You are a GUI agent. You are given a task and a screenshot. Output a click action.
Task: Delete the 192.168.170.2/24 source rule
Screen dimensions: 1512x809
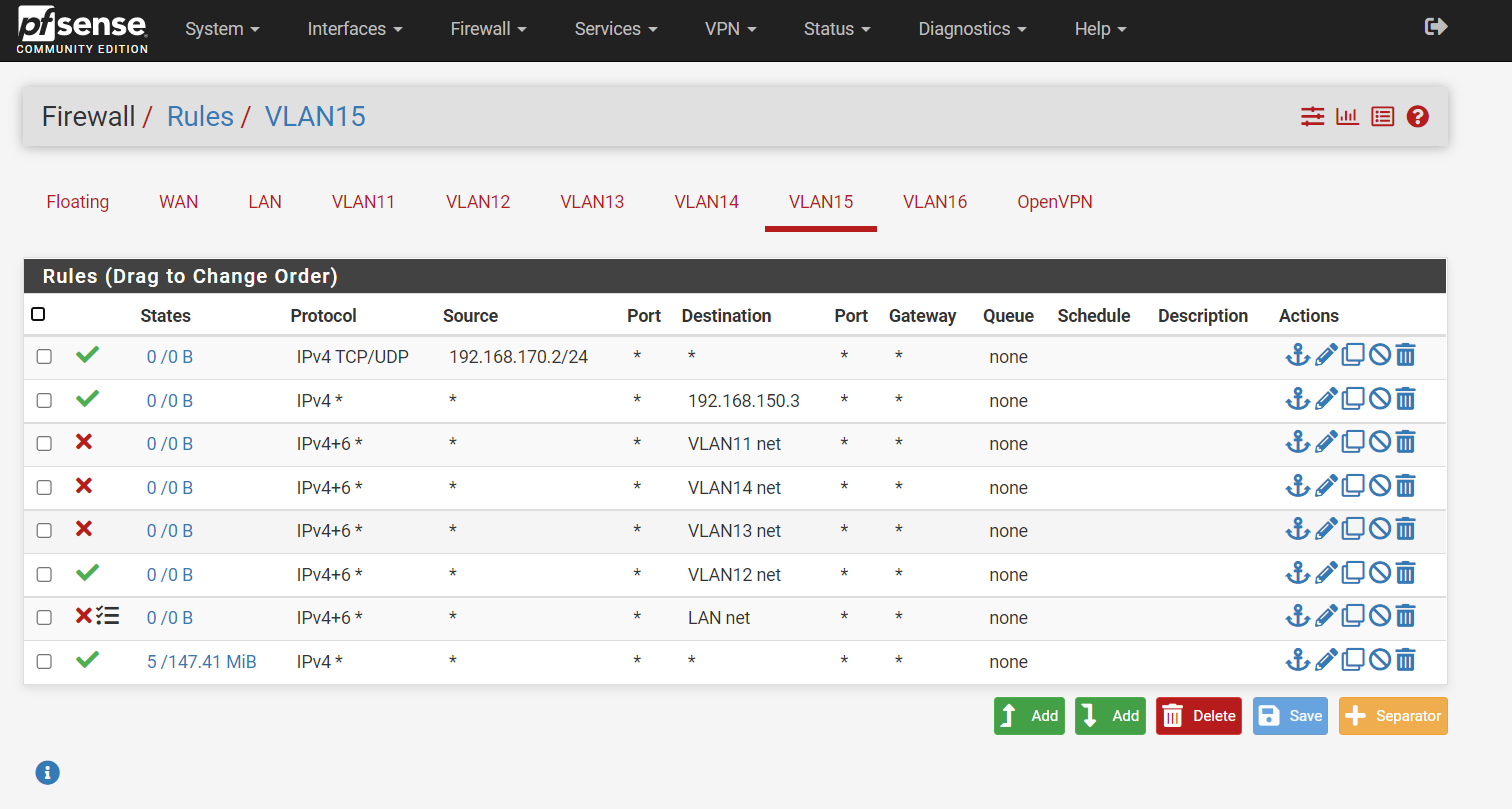click(x=1405, y=355)
